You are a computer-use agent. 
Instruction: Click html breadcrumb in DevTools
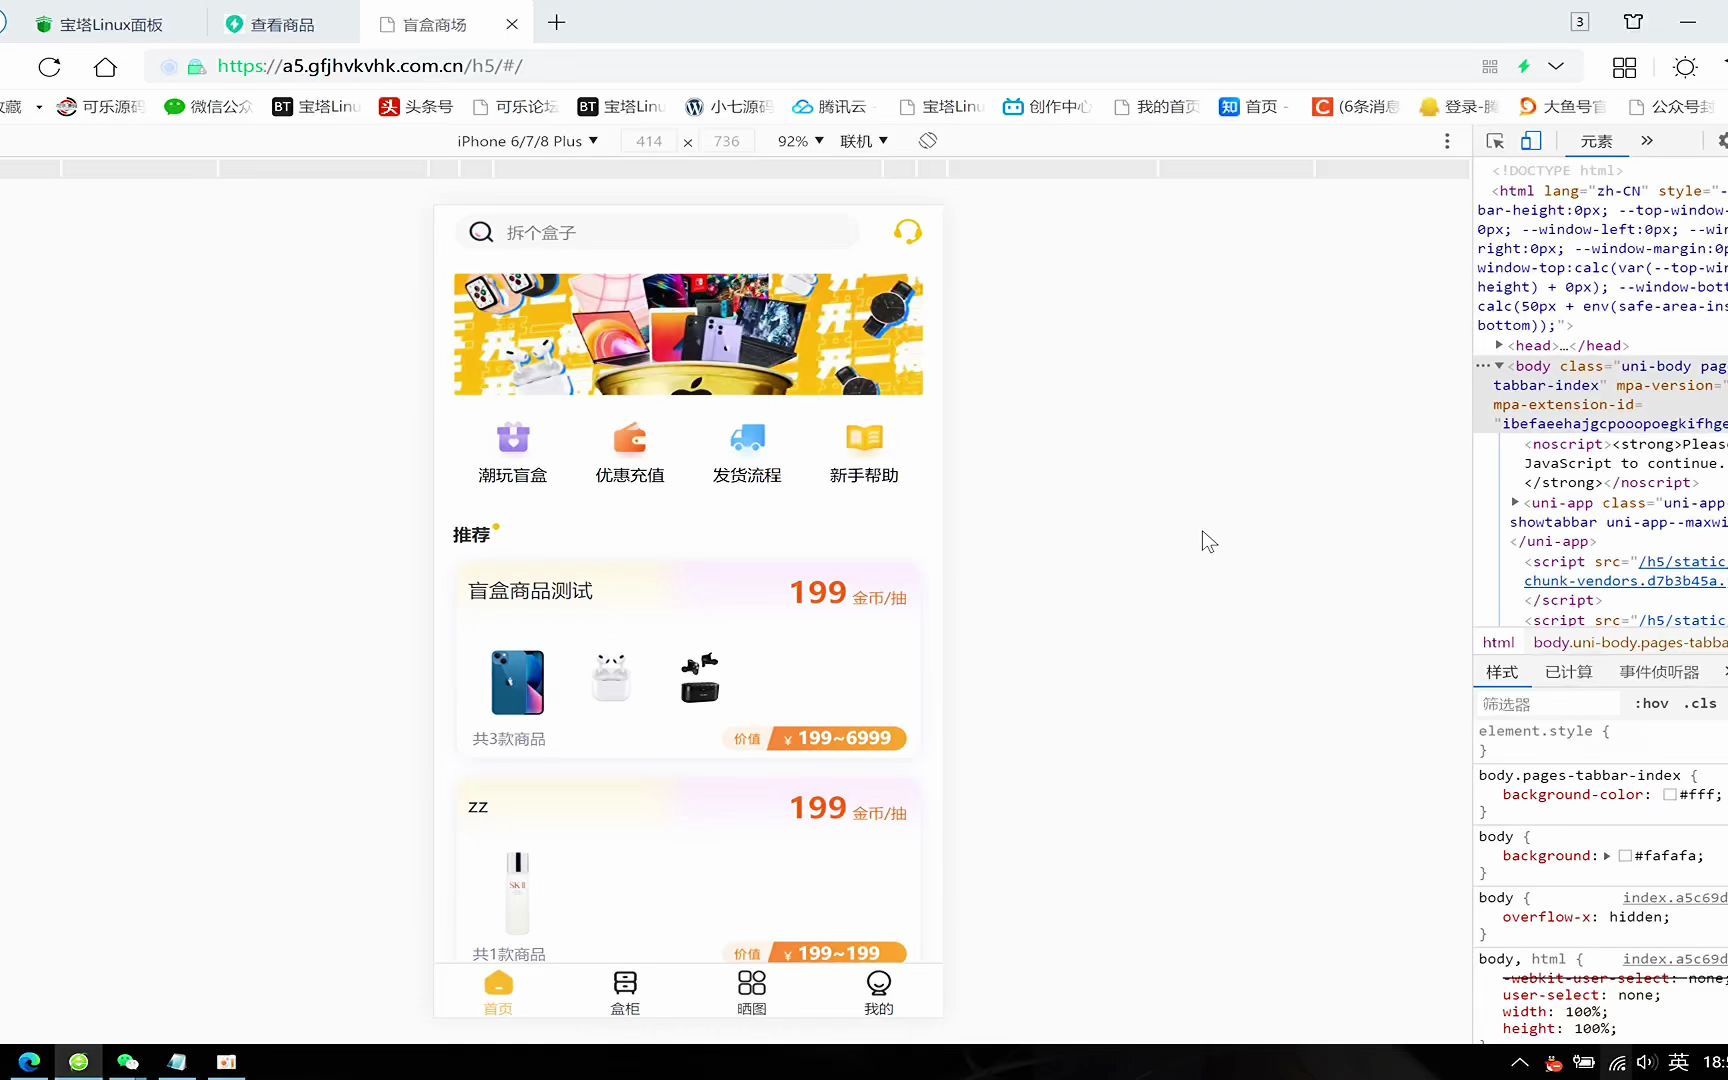point(1498,642)
